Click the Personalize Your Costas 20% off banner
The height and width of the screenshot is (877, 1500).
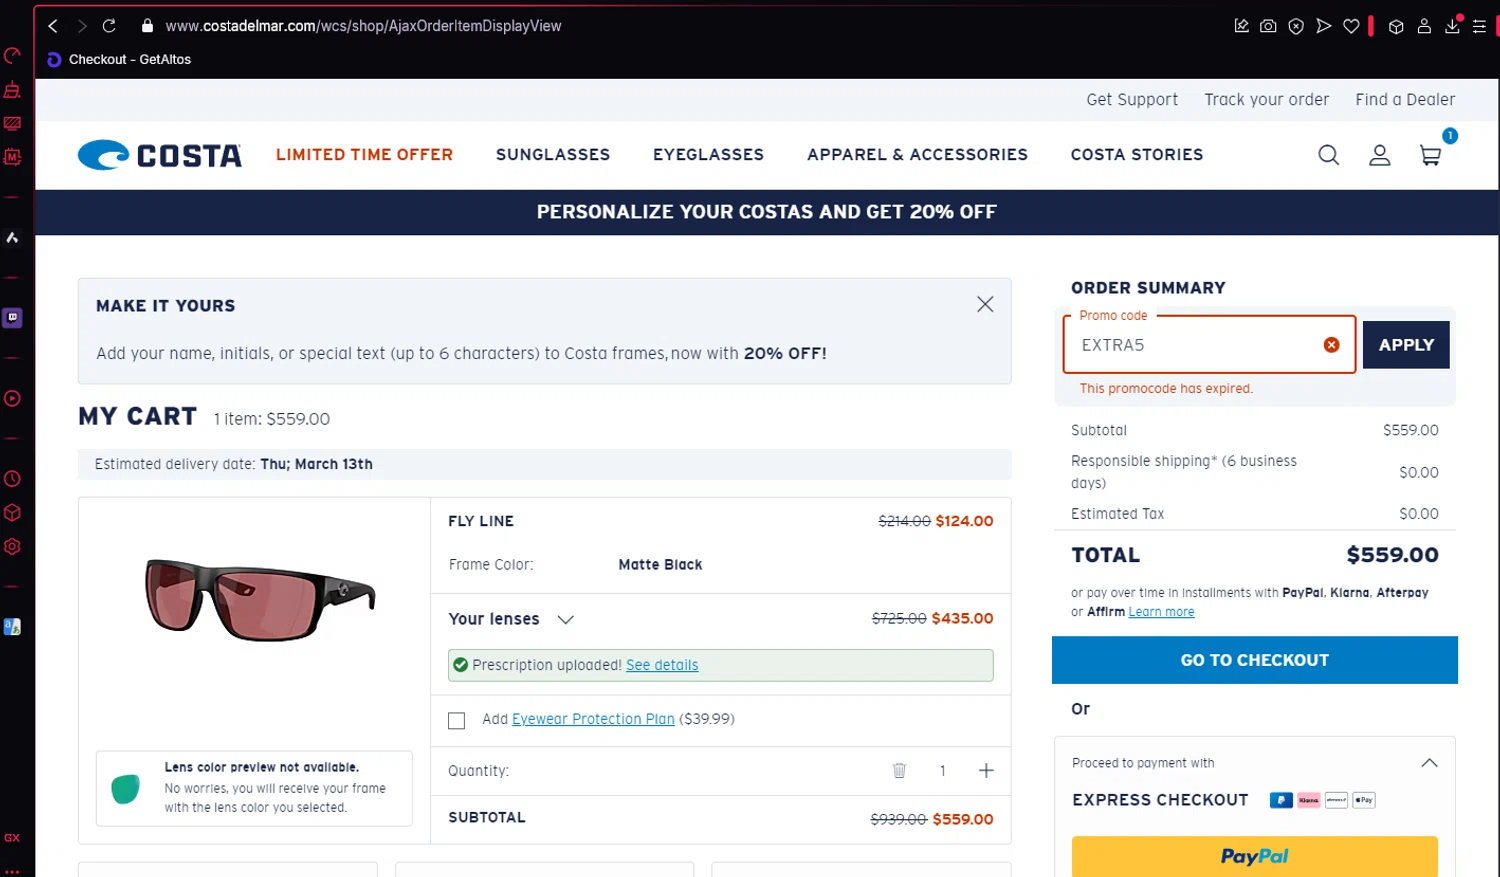point(767,212)
